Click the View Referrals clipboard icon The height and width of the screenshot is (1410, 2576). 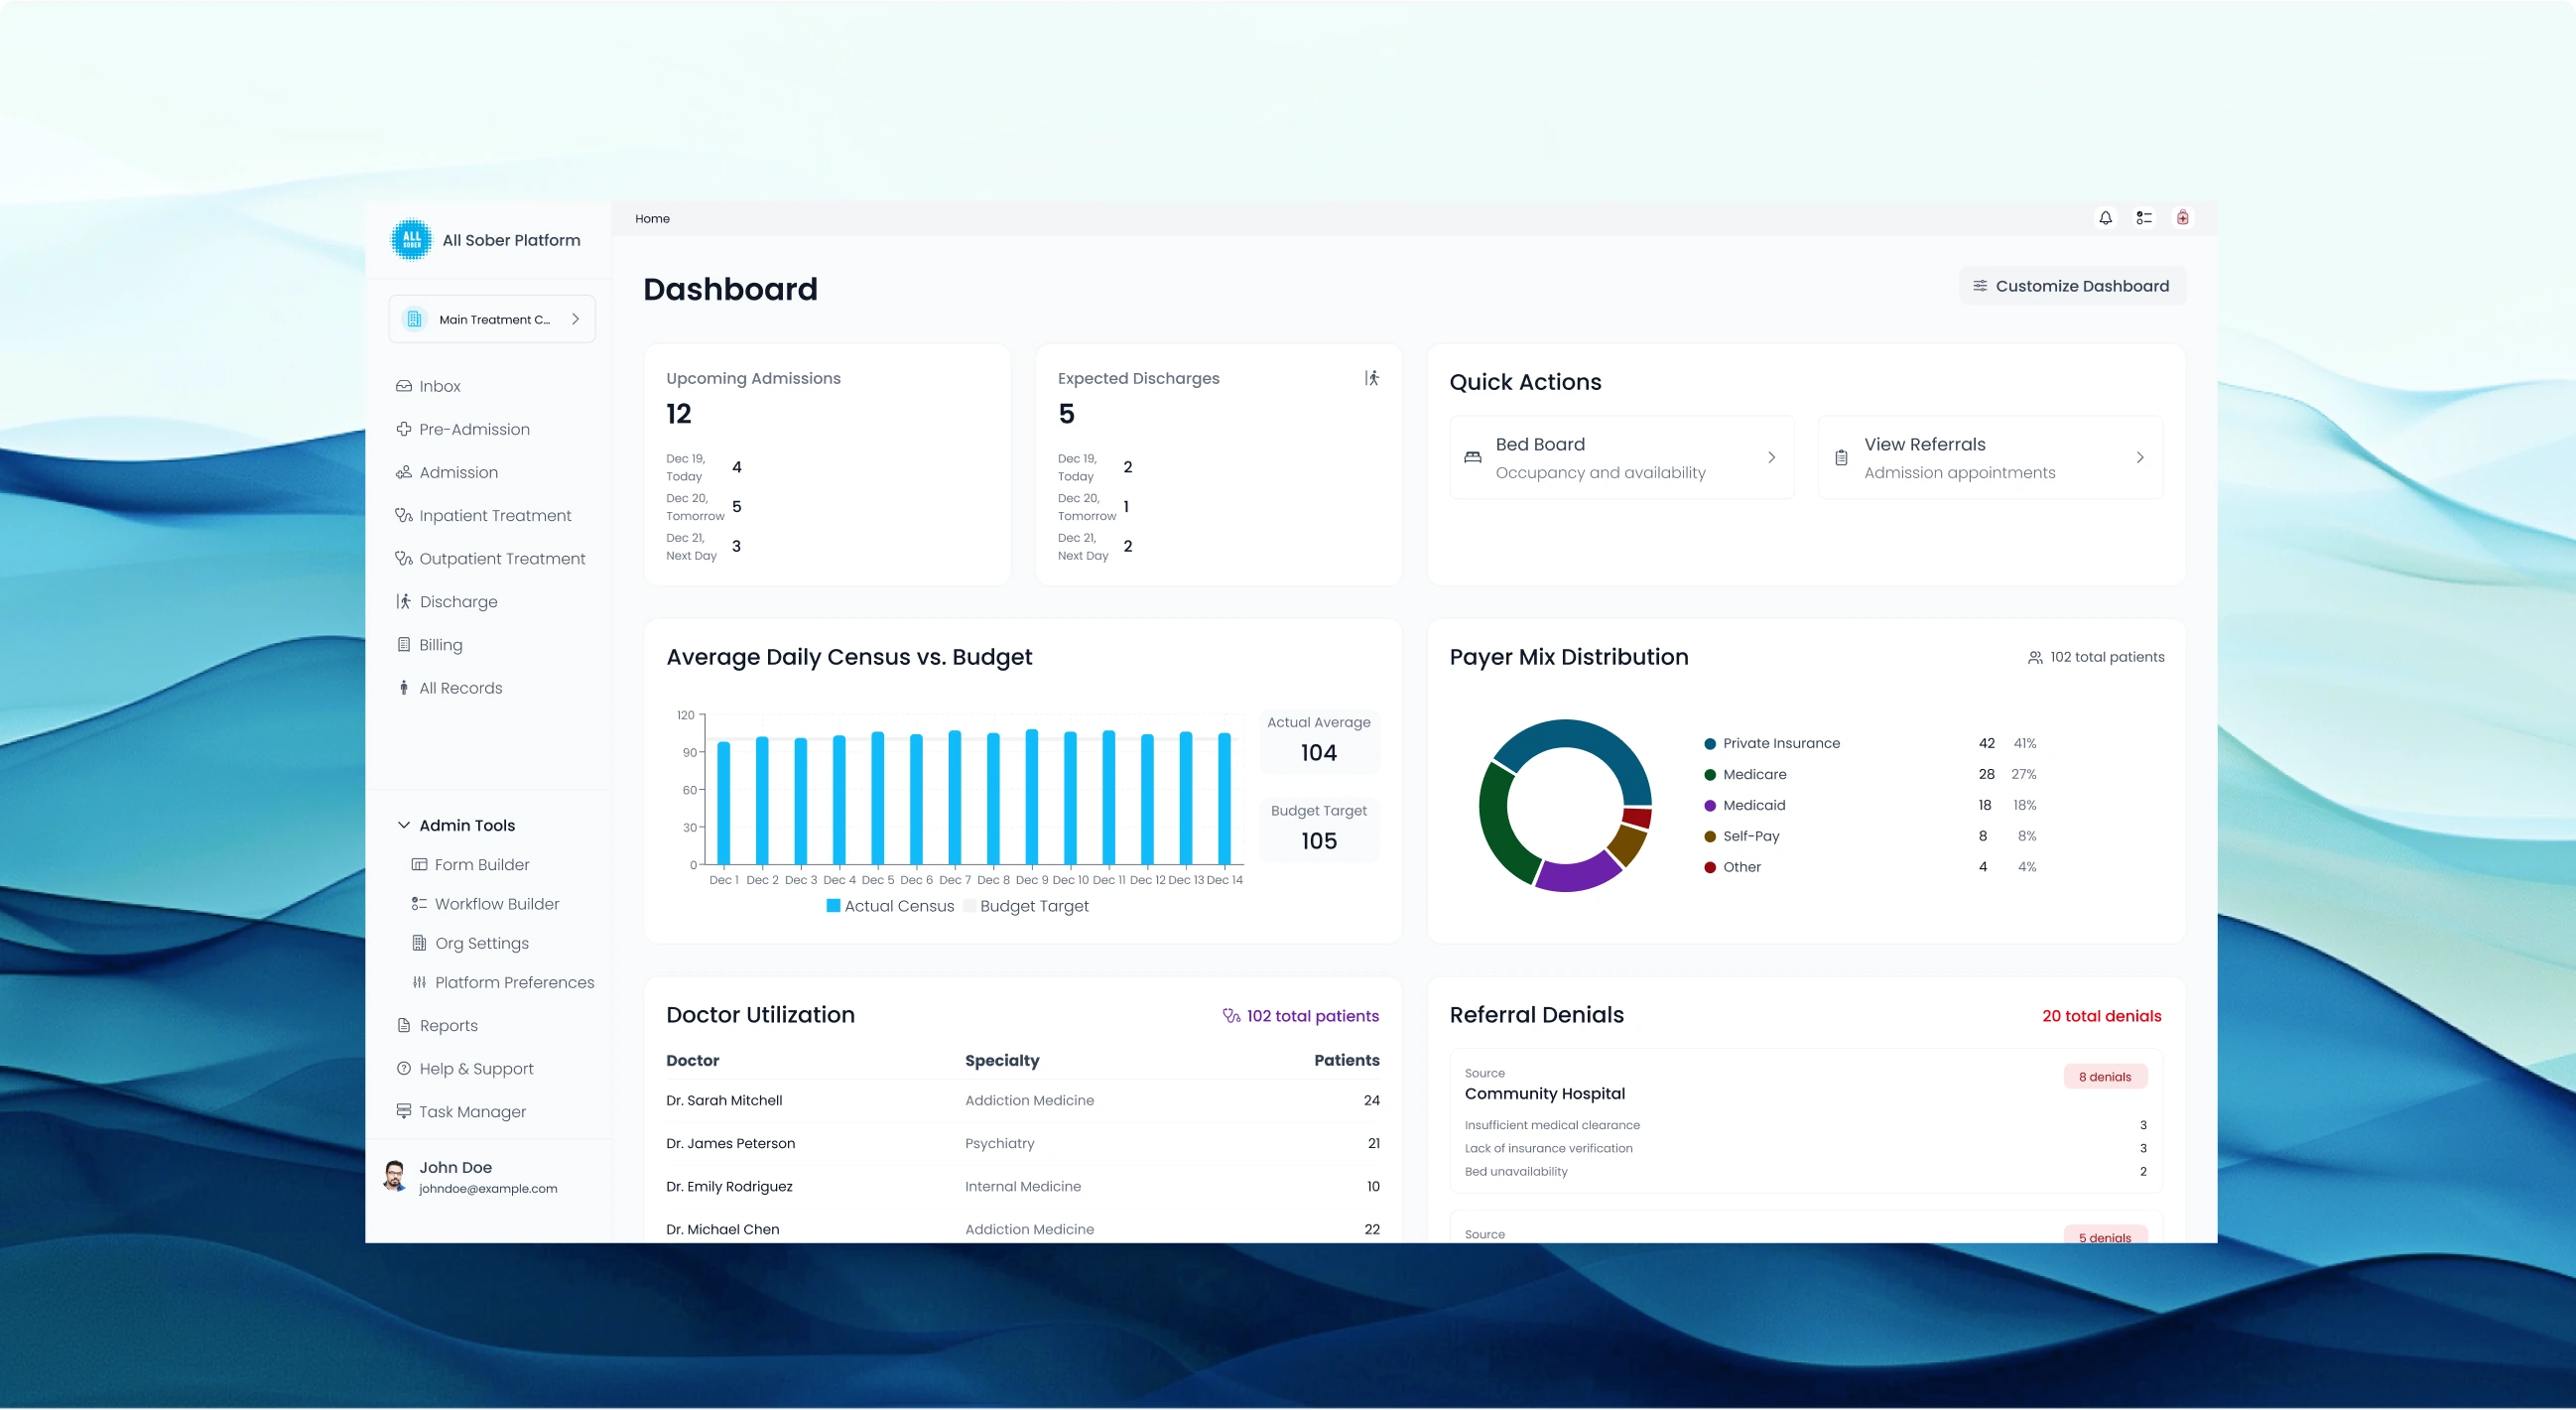pyautogui.click(x=1841, y=457)
